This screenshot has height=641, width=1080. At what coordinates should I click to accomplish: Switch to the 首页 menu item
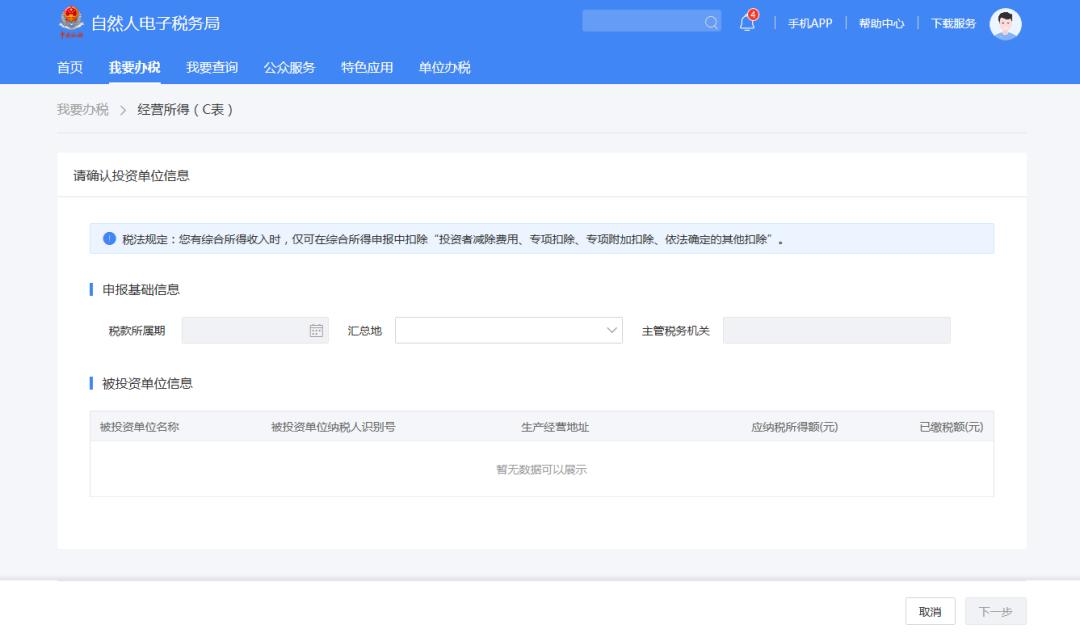pos(68,67)
